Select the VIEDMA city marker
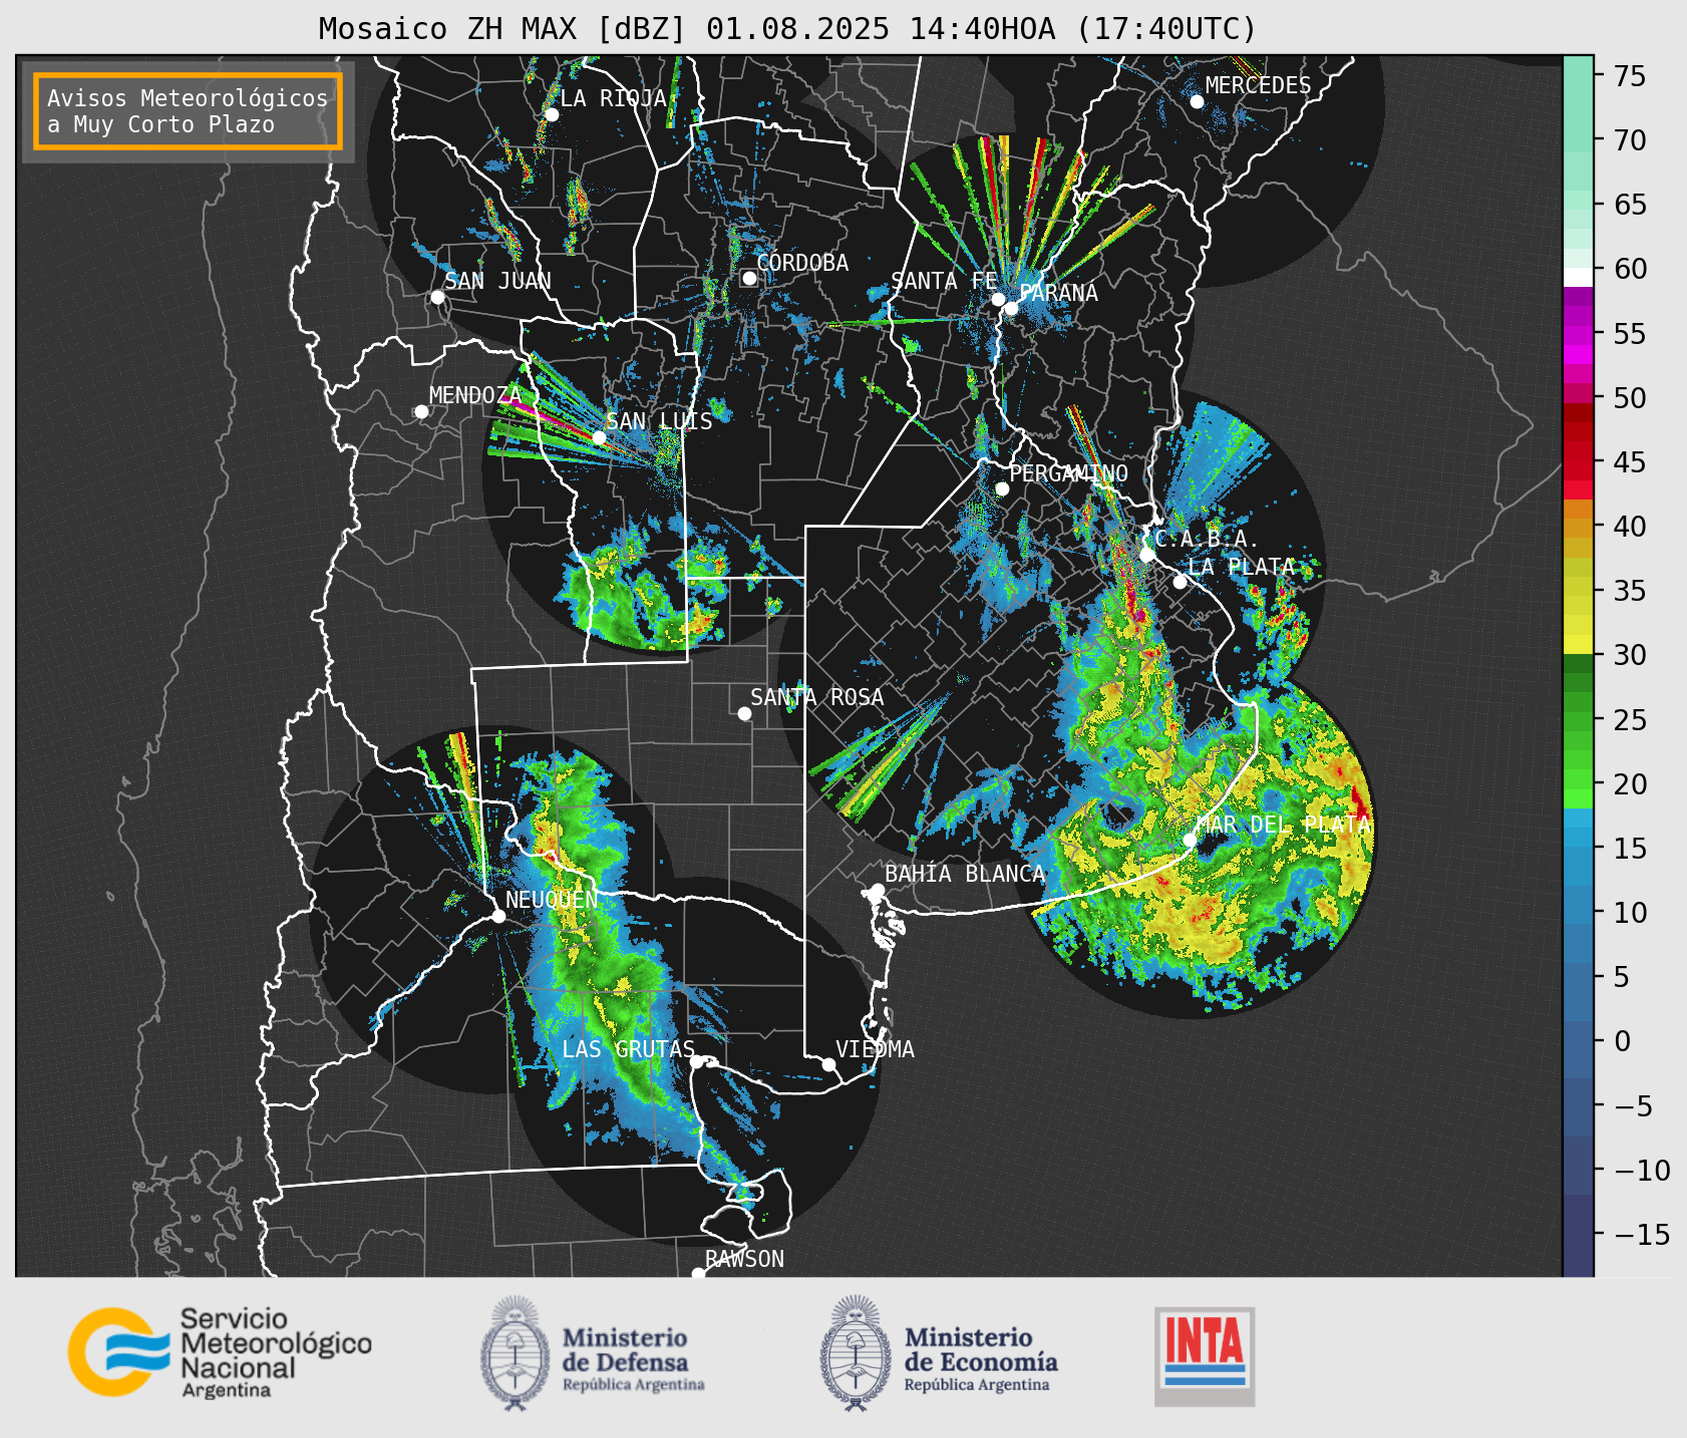1687x1438 pixels. click(829, 1064)
